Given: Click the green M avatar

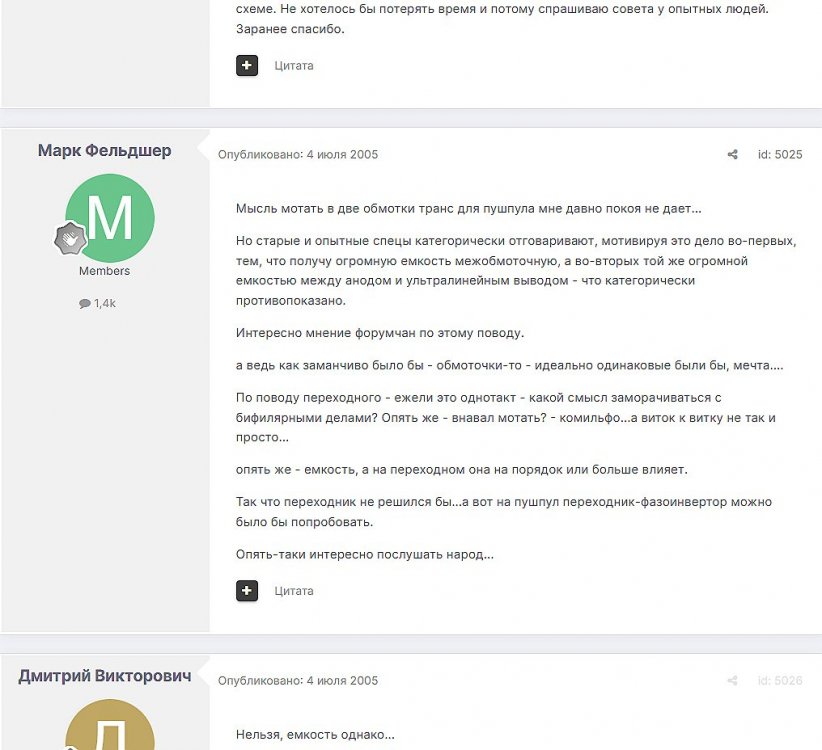Looking at the screenshot, I should (110, 218).
